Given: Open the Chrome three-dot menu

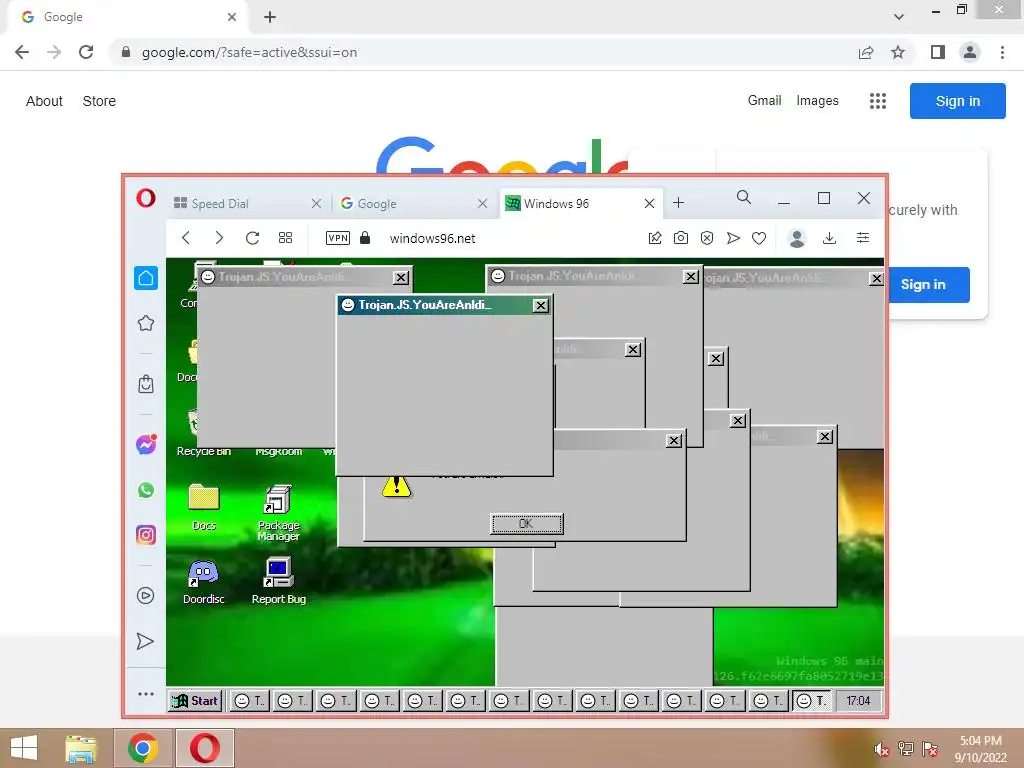Looking at the screenshot, I should point(1002,52).
